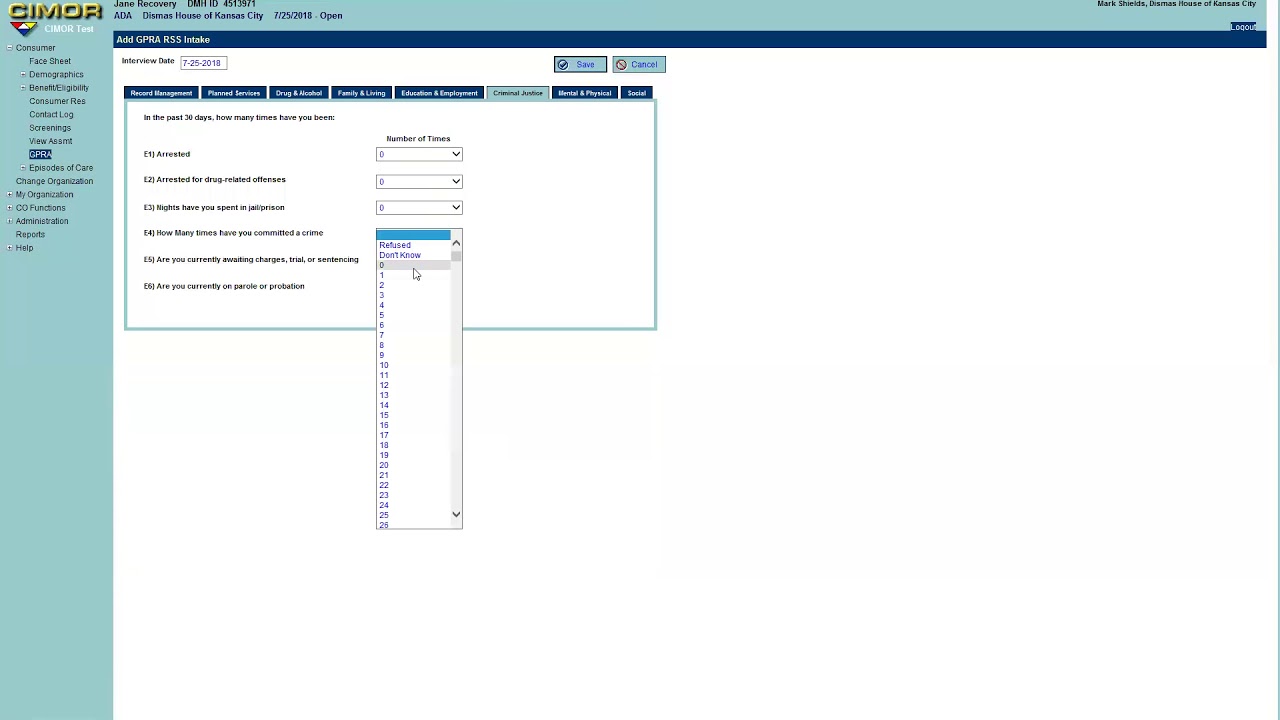Select the blank option in list
The image size is (1280, 720).
tap(413, 235)
